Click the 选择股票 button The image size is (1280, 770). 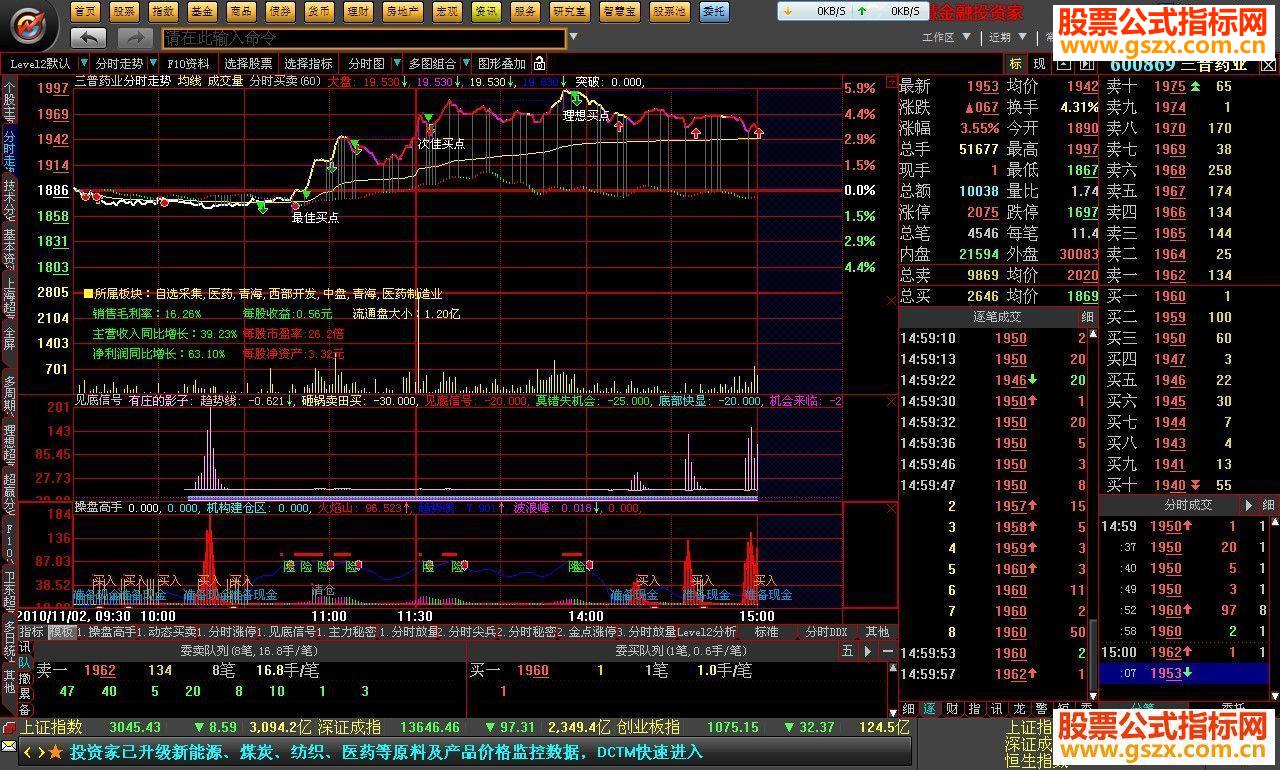click(x=248, y=64)
